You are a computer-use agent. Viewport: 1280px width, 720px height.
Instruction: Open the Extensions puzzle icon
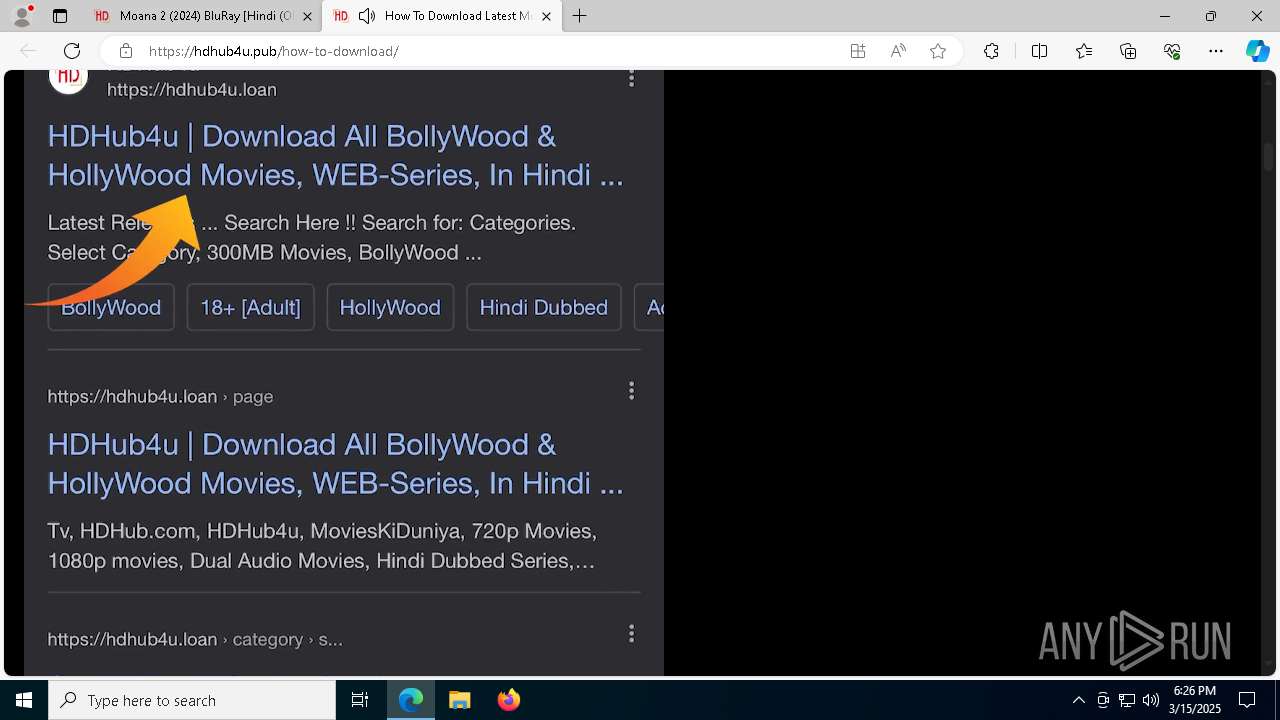coord(991,51)
